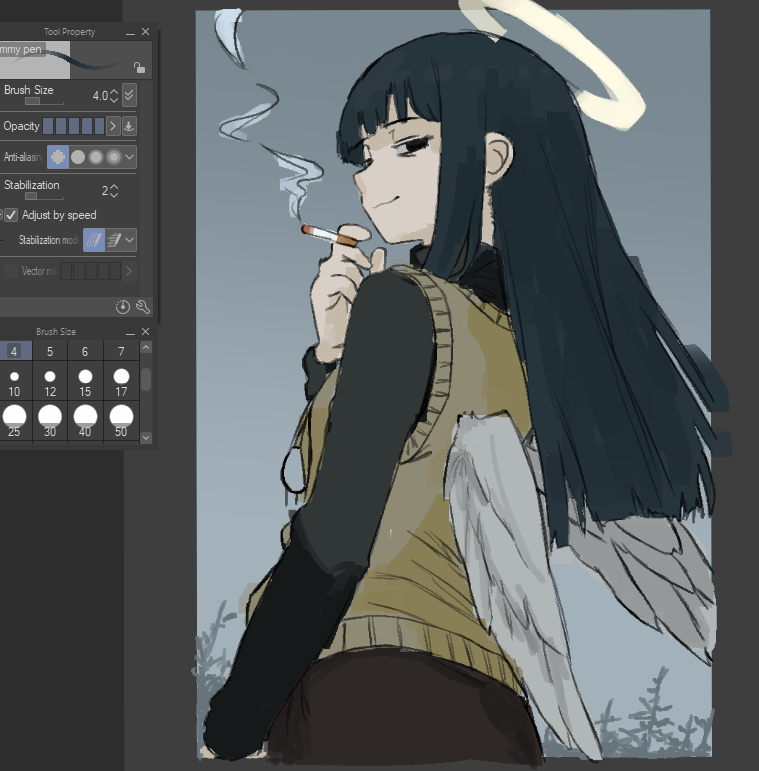Click reset tool property to default icon
759x771 pixels.
(123, 307)
